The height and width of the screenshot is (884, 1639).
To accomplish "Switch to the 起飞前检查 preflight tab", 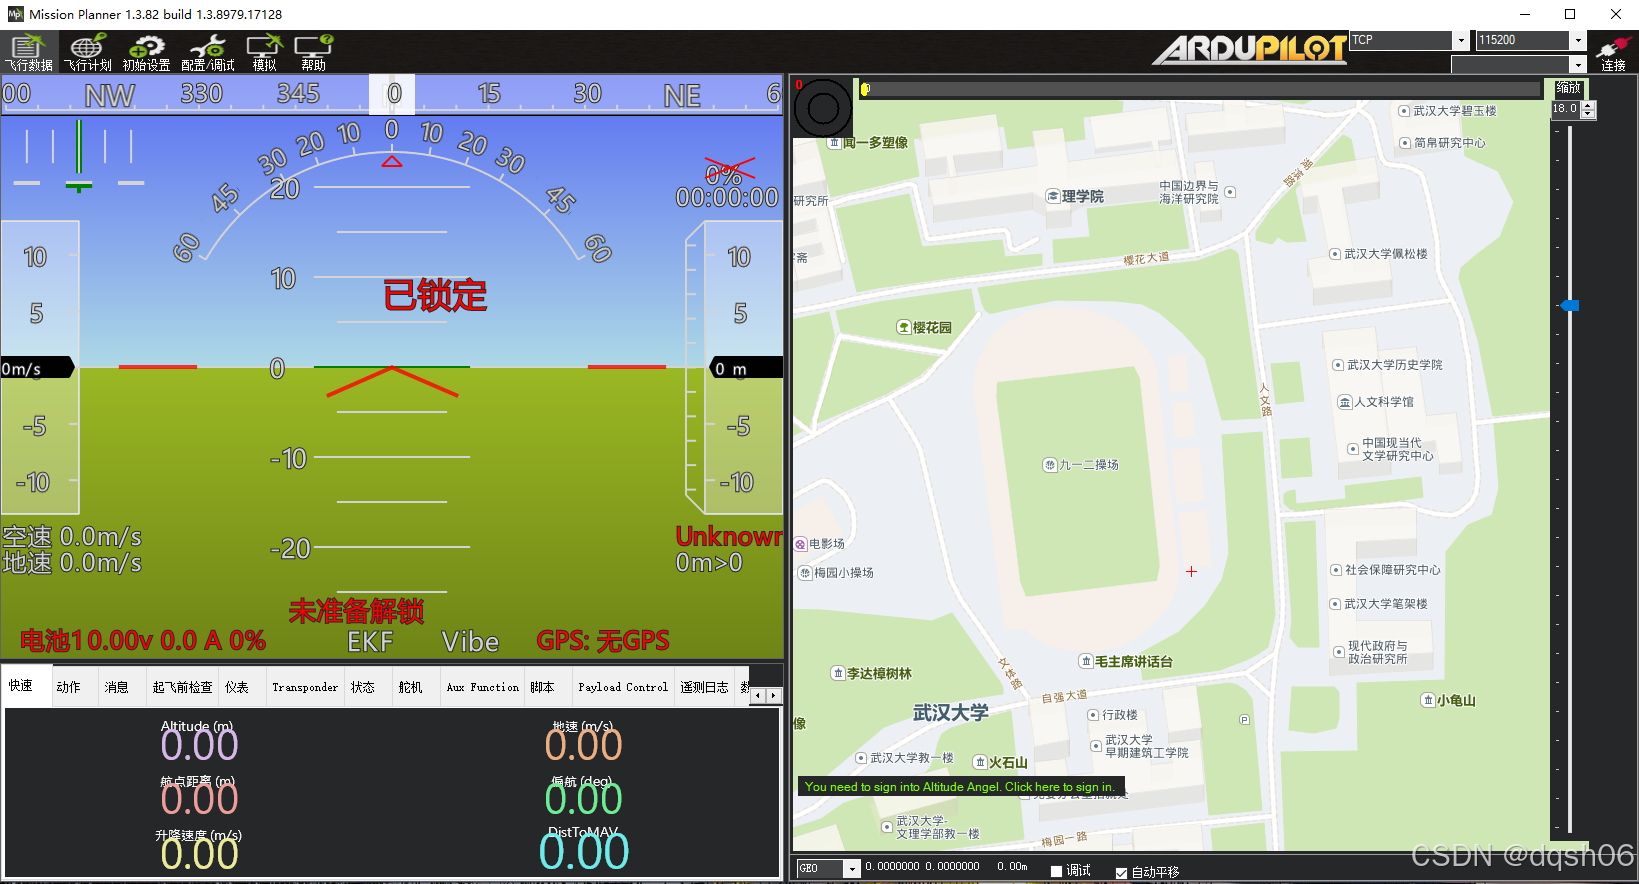I will (x=182, y=687).
